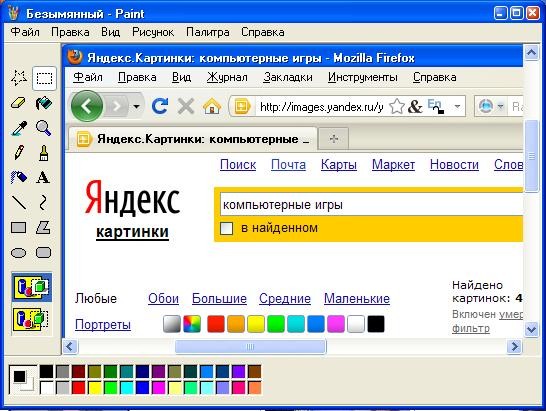Click the 'Маленькие' size filter link
This screenshot has width=546, height=411.
357,298
